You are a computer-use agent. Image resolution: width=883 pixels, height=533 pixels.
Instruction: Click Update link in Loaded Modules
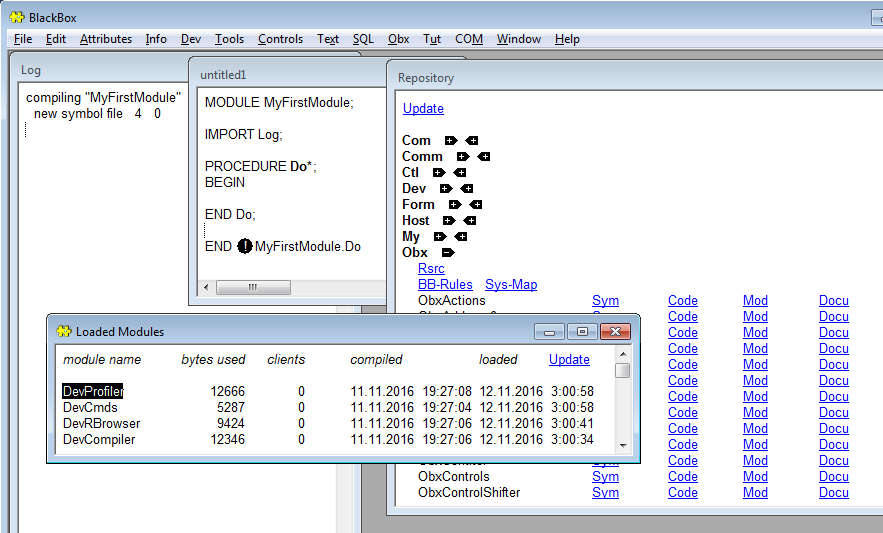pos(569,360)
